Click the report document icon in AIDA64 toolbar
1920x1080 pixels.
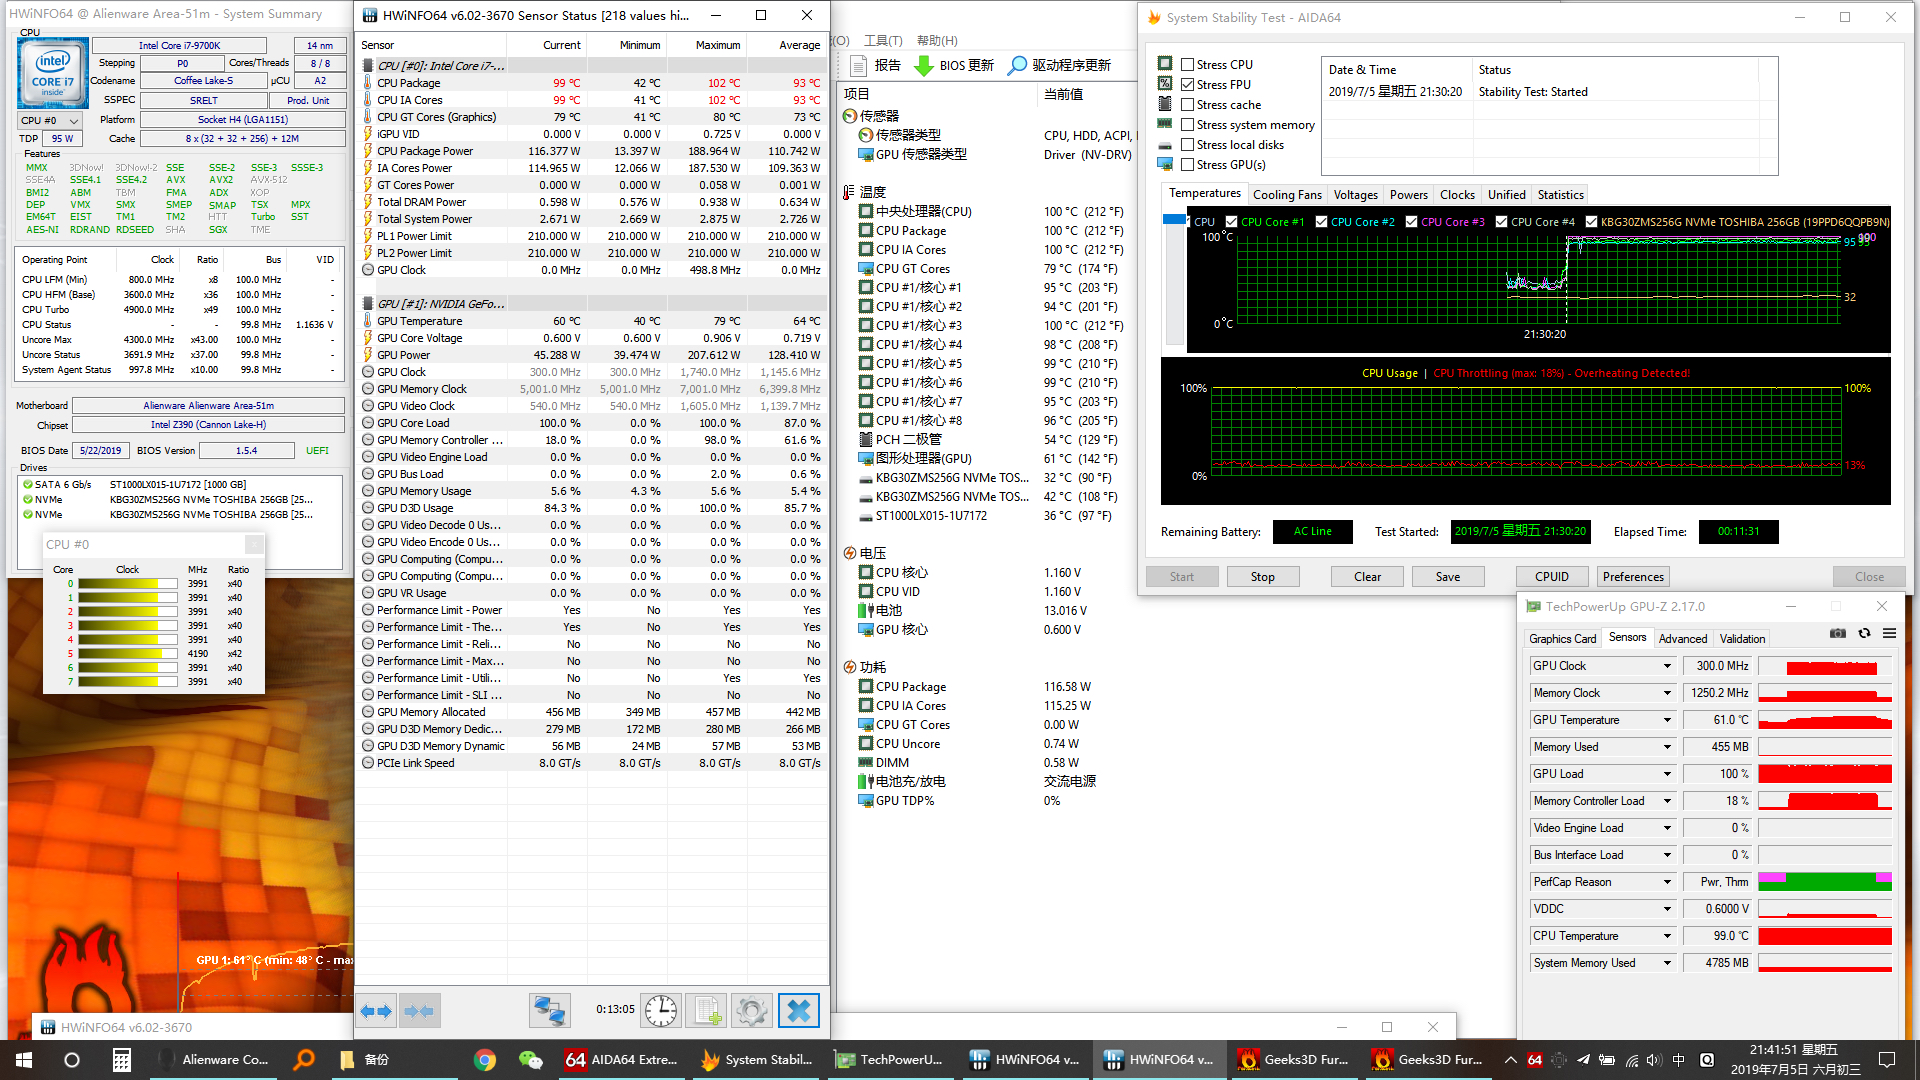point(858,65)
